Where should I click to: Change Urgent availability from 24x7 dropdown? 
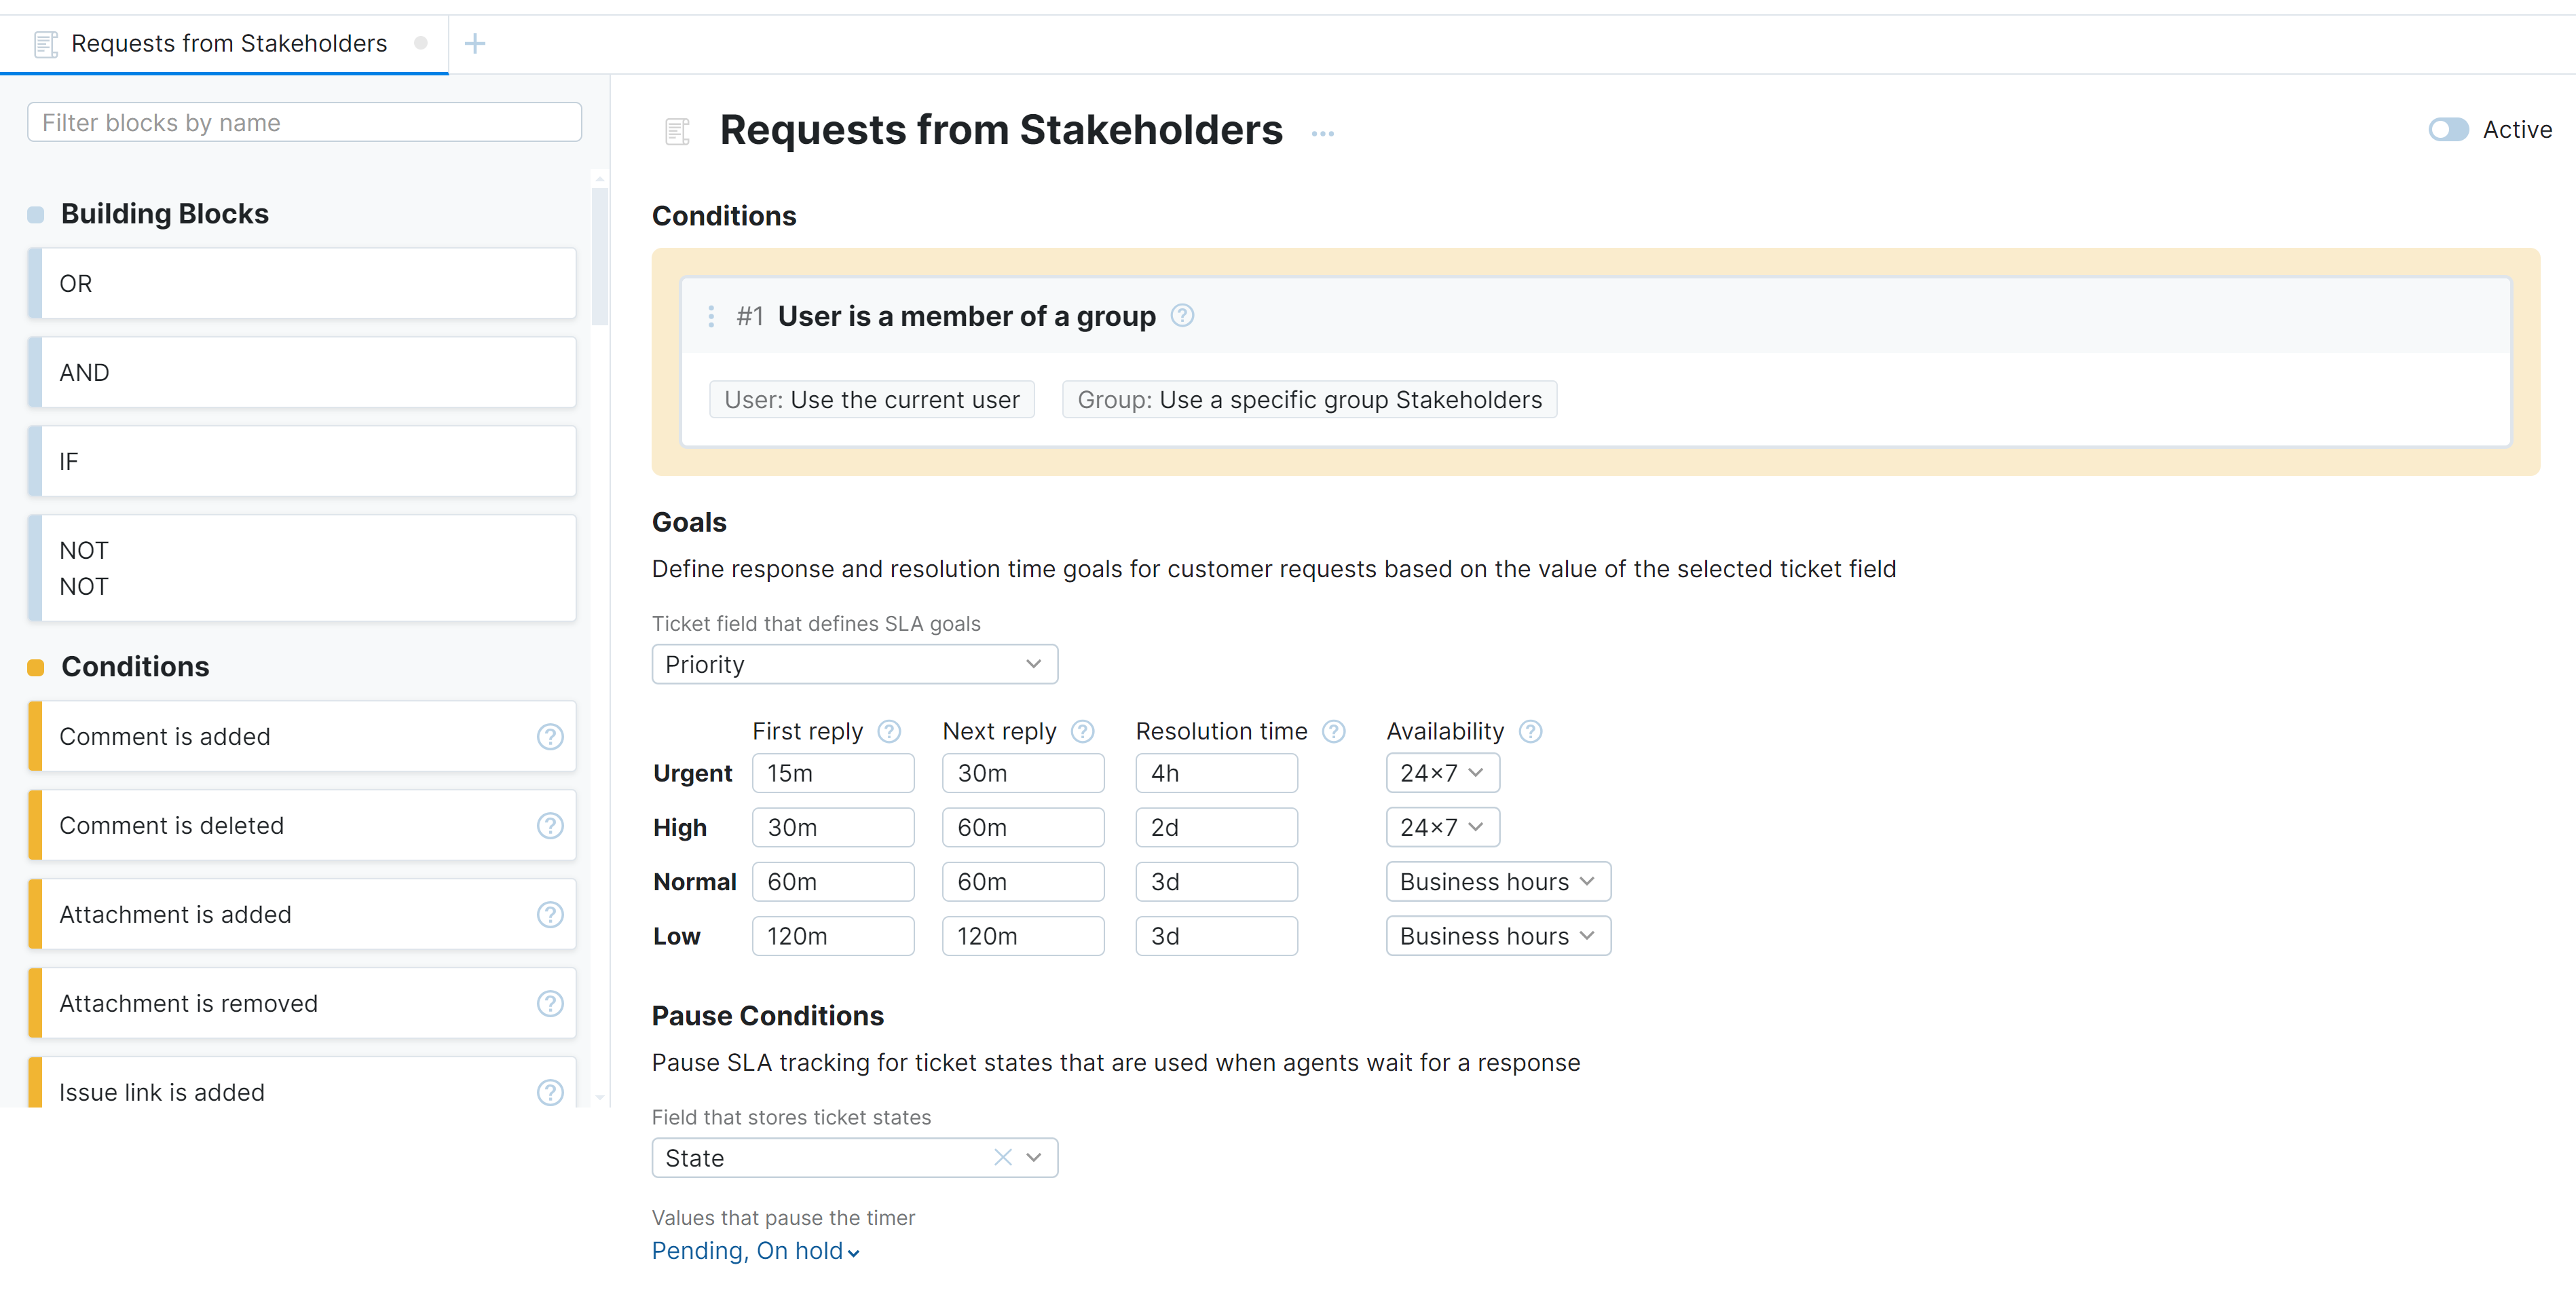pyautogui.click(x=1441, y=772)
